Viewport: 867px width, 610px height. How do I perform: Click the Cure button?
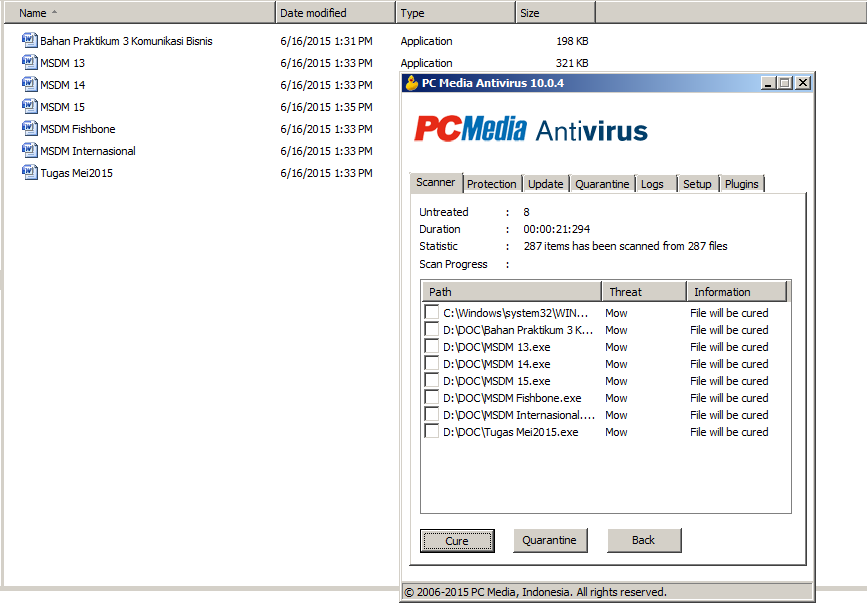(x=457, y=541)
